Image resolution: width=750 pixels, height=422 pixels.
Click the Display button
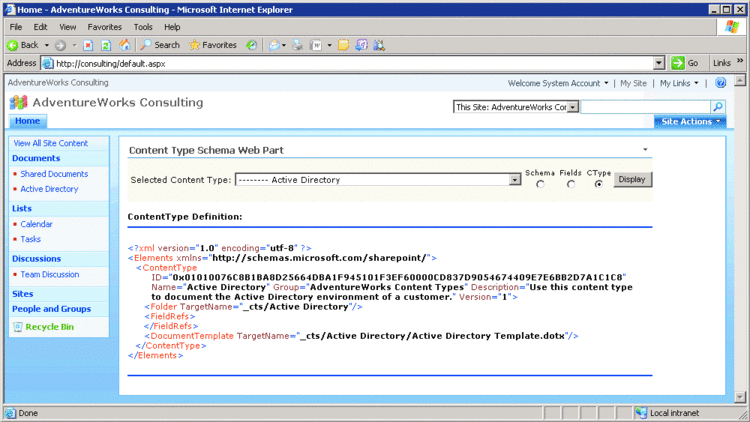[x=632, y=179]
